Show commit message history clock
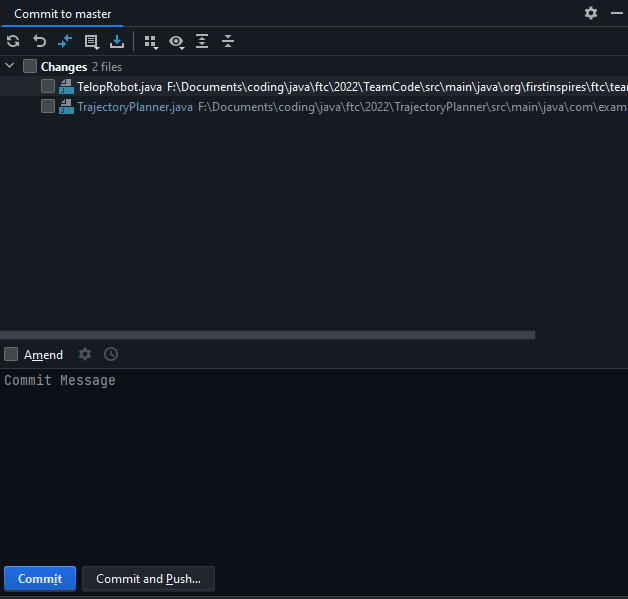This screenshot has width=628, height=599. (111, 354)
